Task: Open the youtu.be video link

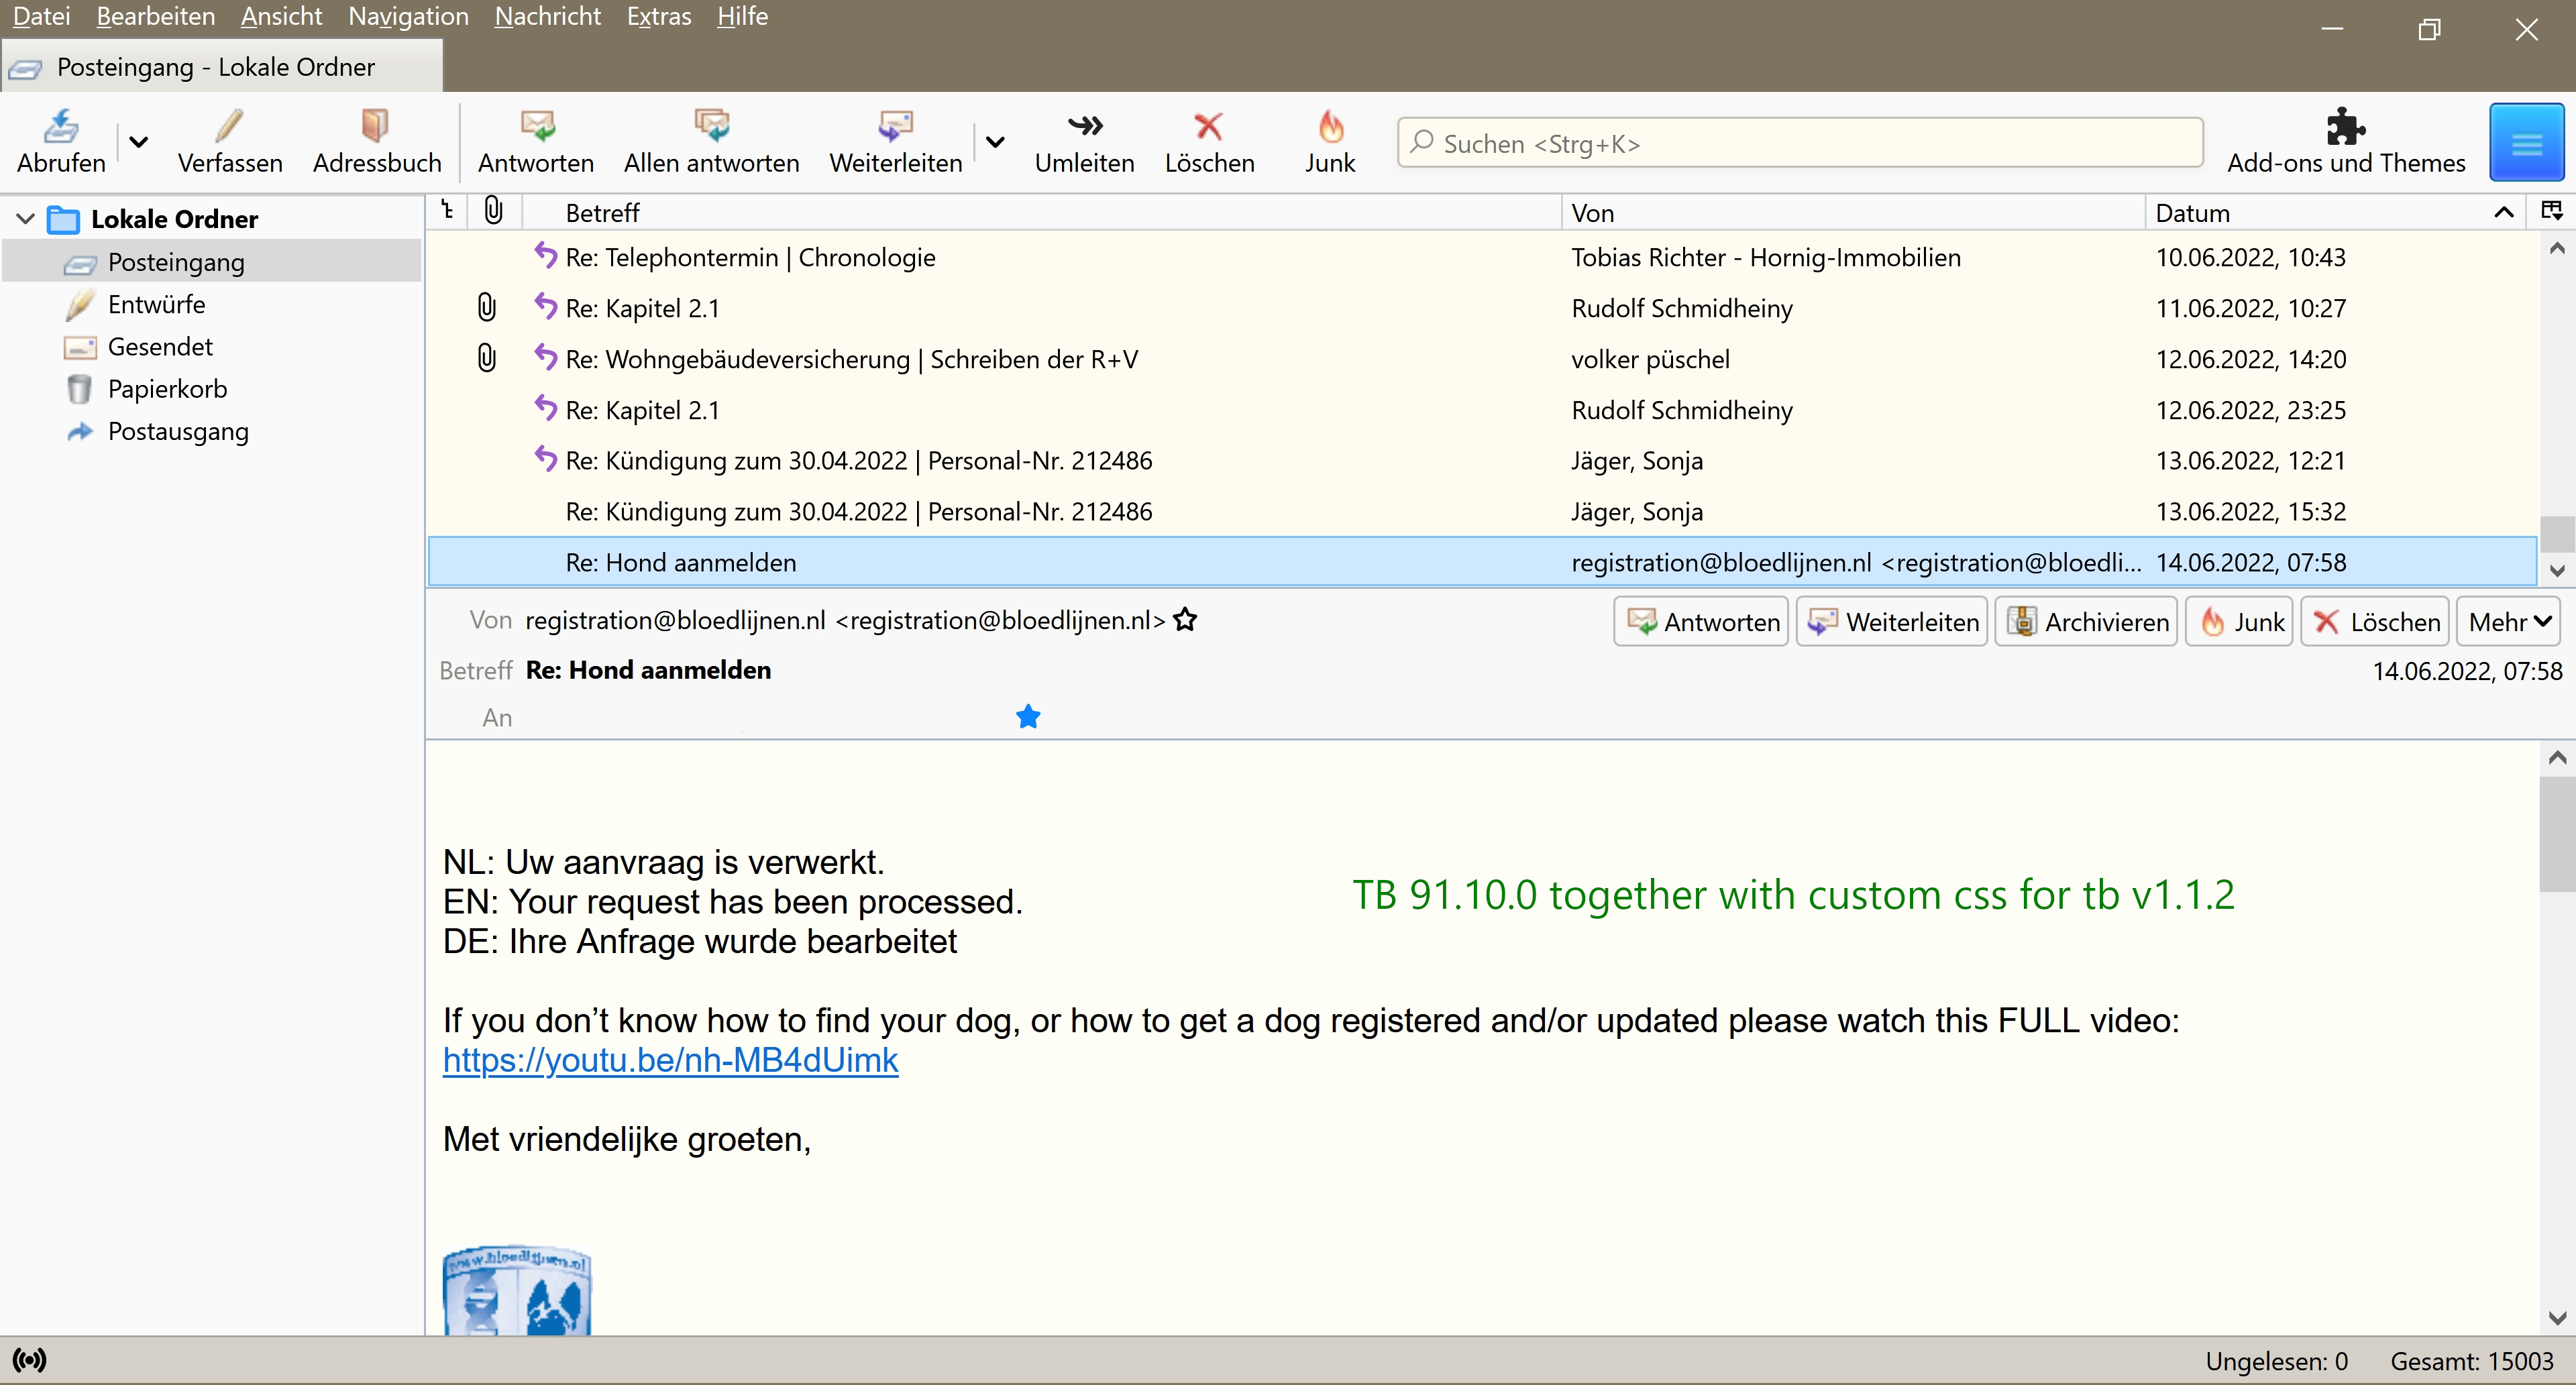Action: 670,1060
